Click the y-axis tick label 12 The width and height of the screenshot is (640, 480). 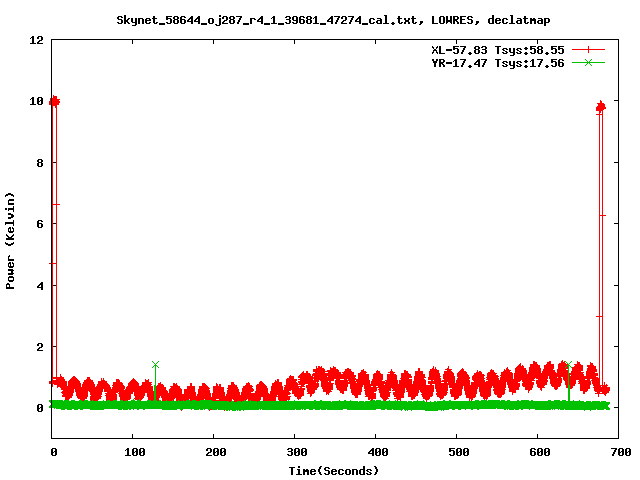coord(36,40)
